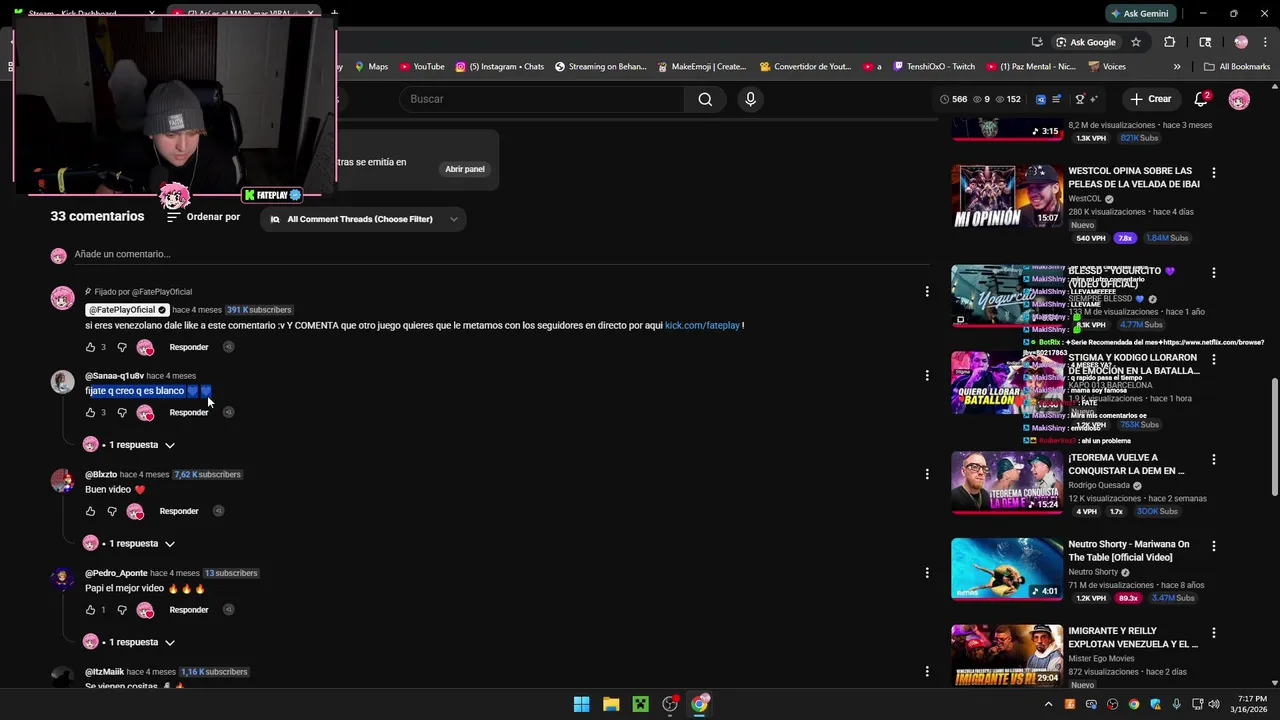The height and width of the screenshot is (720, 1280).
Task: Open the IMIGRANTE Y REILLY video thumbnail
Action: [x=1007, y=655]
